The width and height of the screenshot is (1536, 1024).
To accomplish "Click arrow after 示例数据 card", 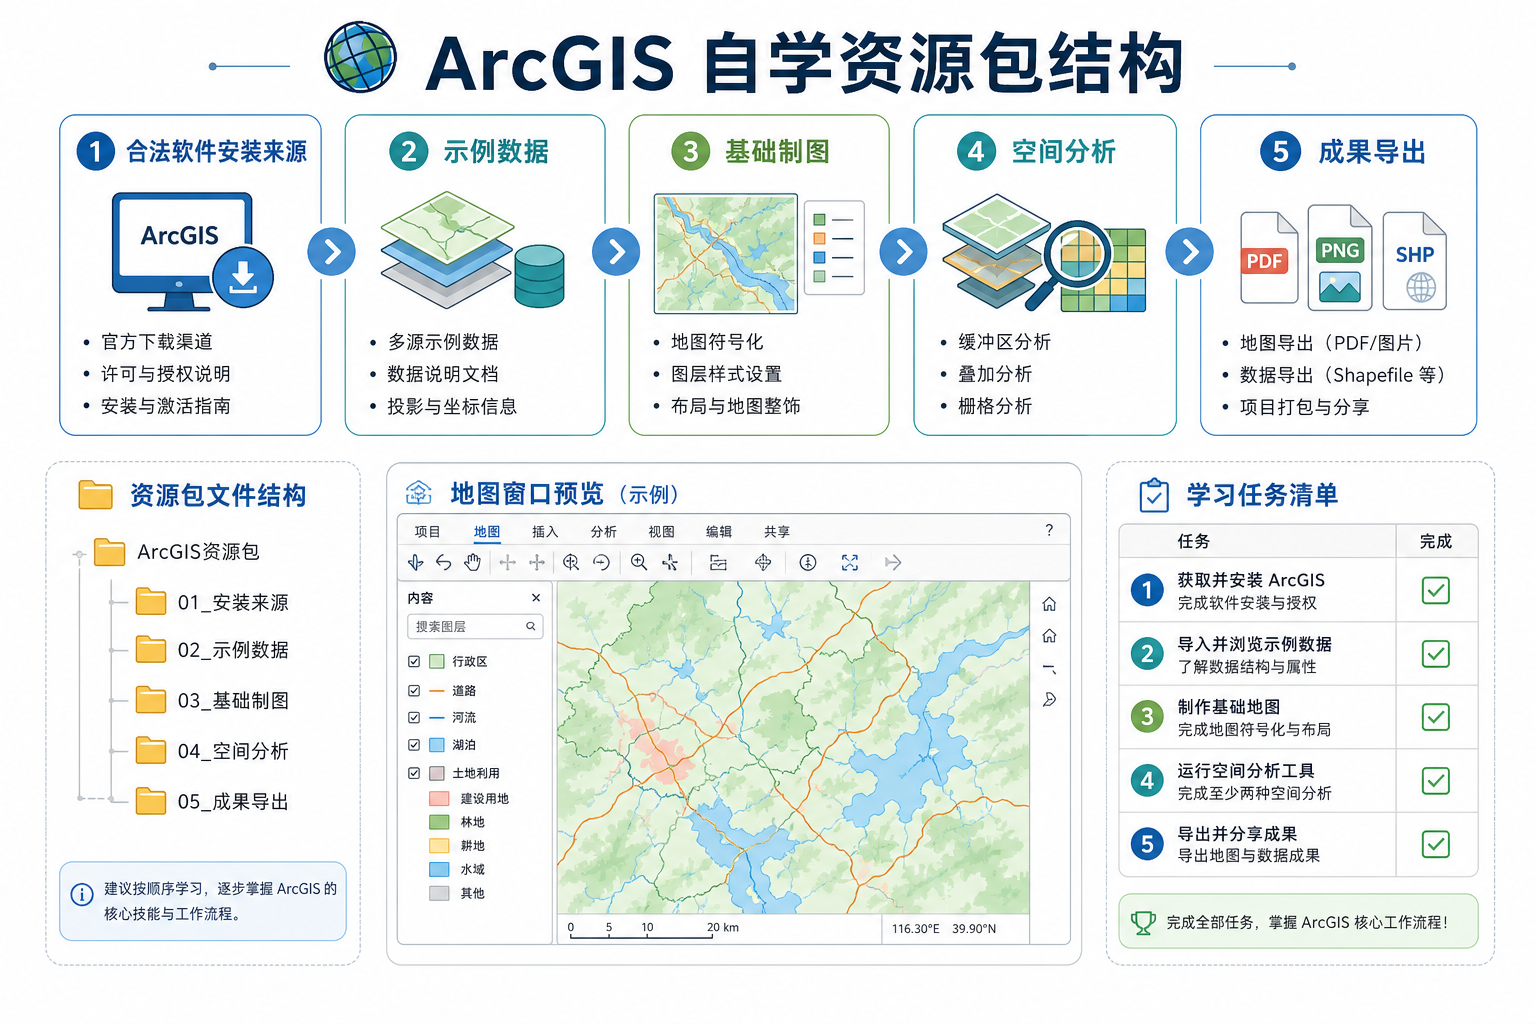I will 617,252.
